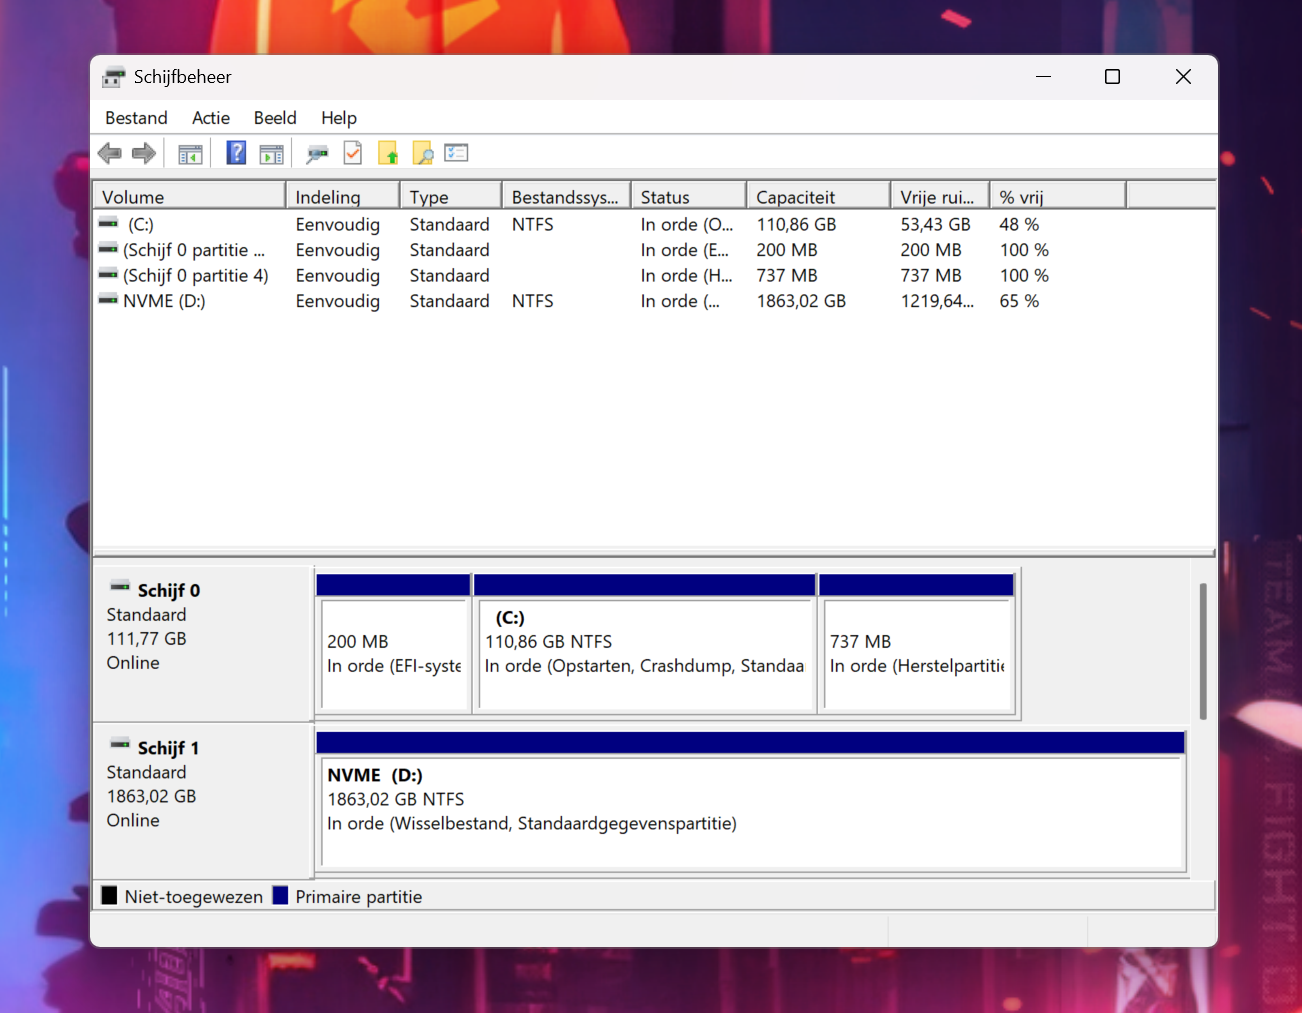The width and height of the screenshot is (1302, 1013).
Task: Select the 737 MB Herstelpartitie block
Action: tap(917, 643)
